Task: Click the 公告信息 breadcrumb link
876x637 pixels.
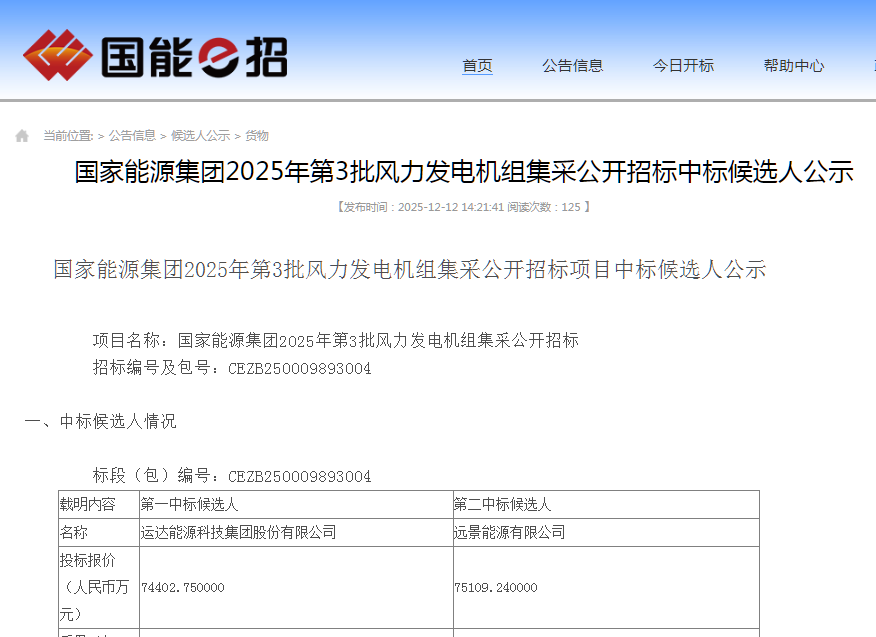Action: pyautogui.click(x=132, y=136)
